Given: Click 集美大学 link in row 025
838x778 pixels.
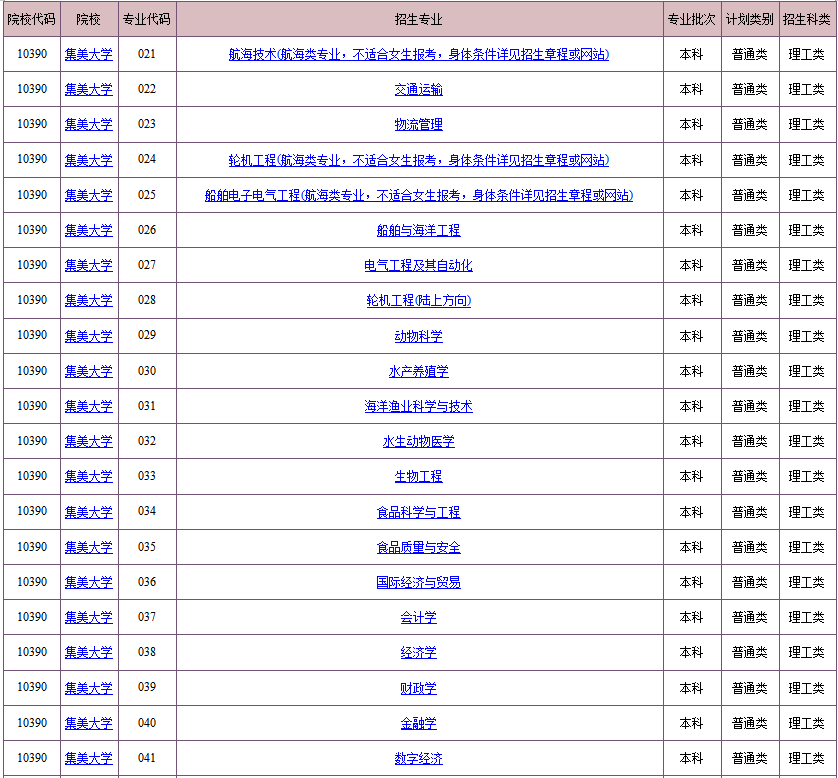Looking at the screenshot, I should (89, 196).
